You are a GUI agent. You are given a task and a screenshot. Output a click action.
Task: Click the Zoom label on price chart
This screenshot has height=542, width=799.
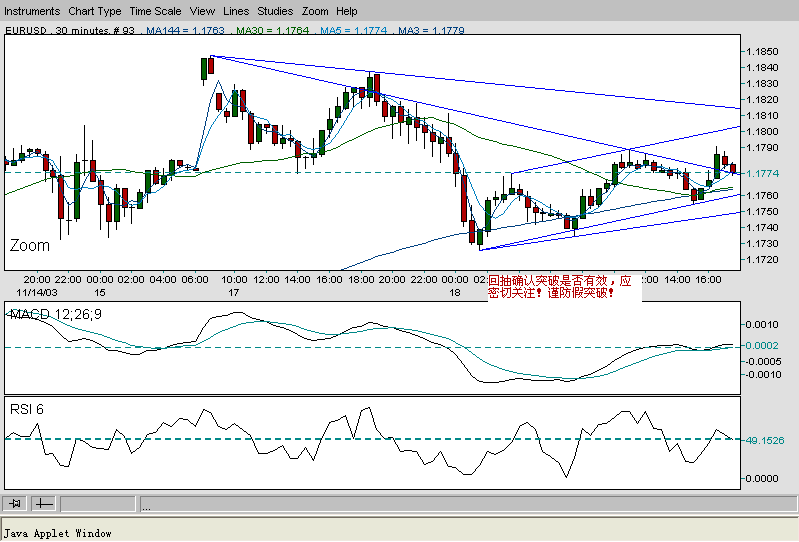pos(30,246)
